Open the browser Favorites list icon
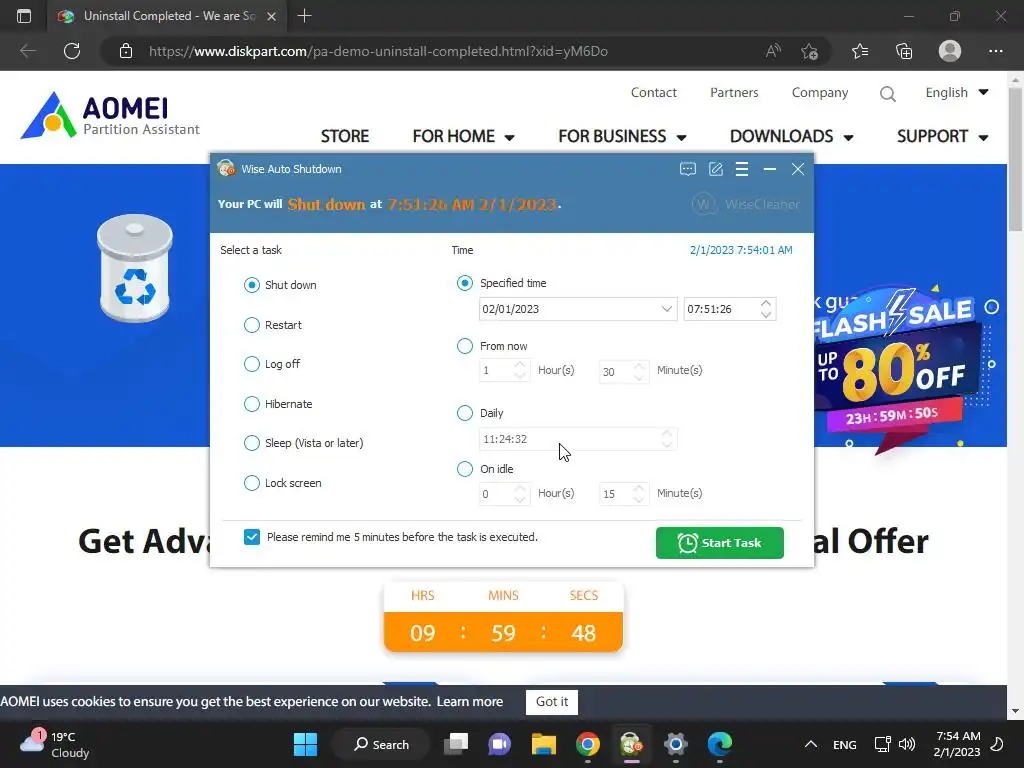Viewport: 1024px width, 768px height. (x=860, y=51)
